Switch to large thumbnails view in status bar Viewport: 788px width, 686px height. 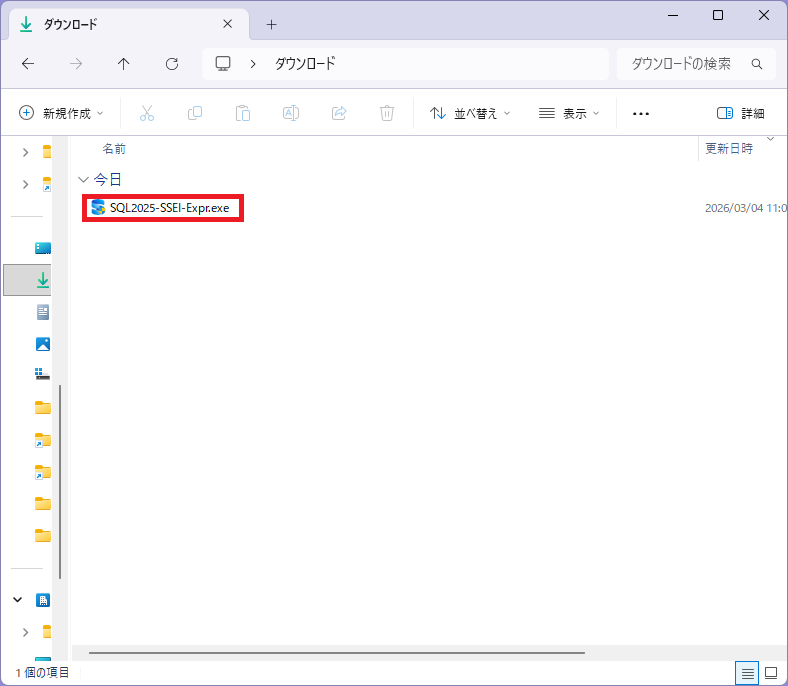tap(771, 673)
